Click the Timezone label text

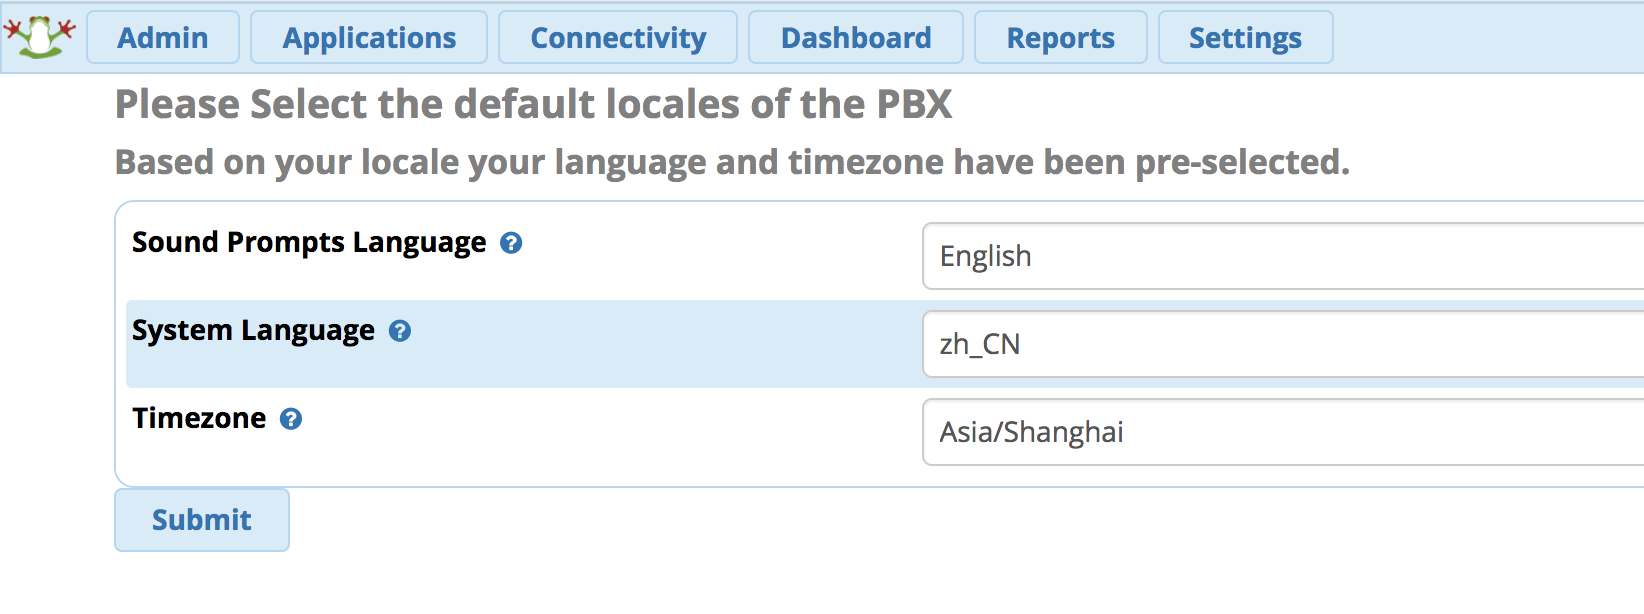coord(199,418)
